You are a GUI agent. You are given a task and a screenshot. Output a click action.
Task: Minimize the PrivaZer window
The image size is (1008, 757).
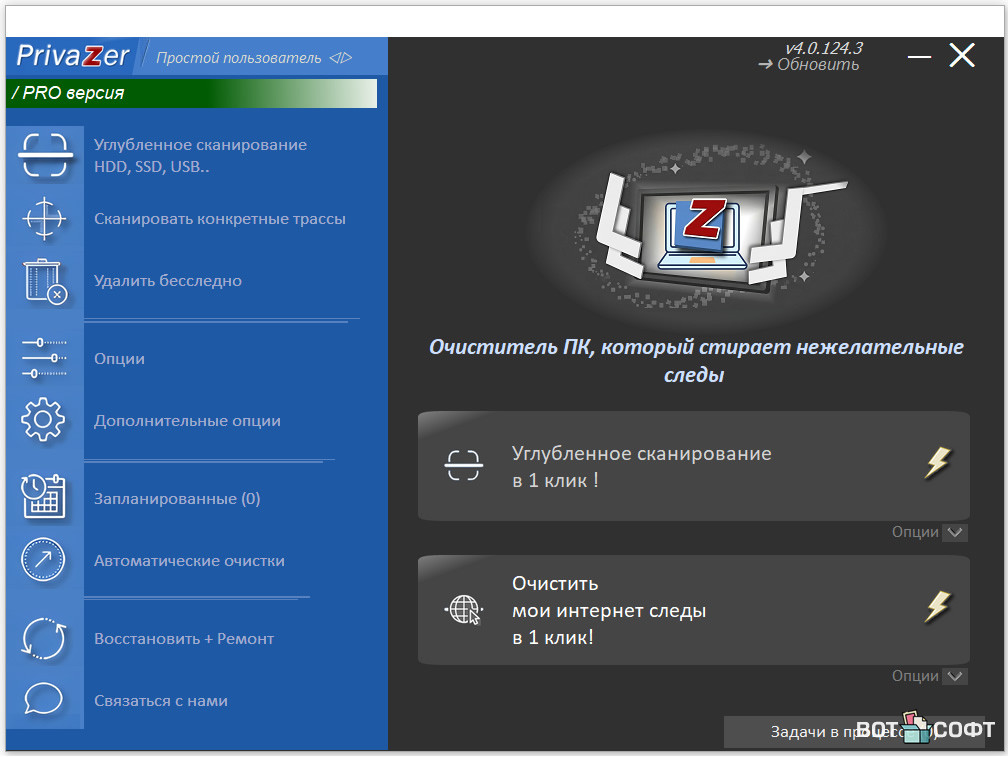[919, 57]
